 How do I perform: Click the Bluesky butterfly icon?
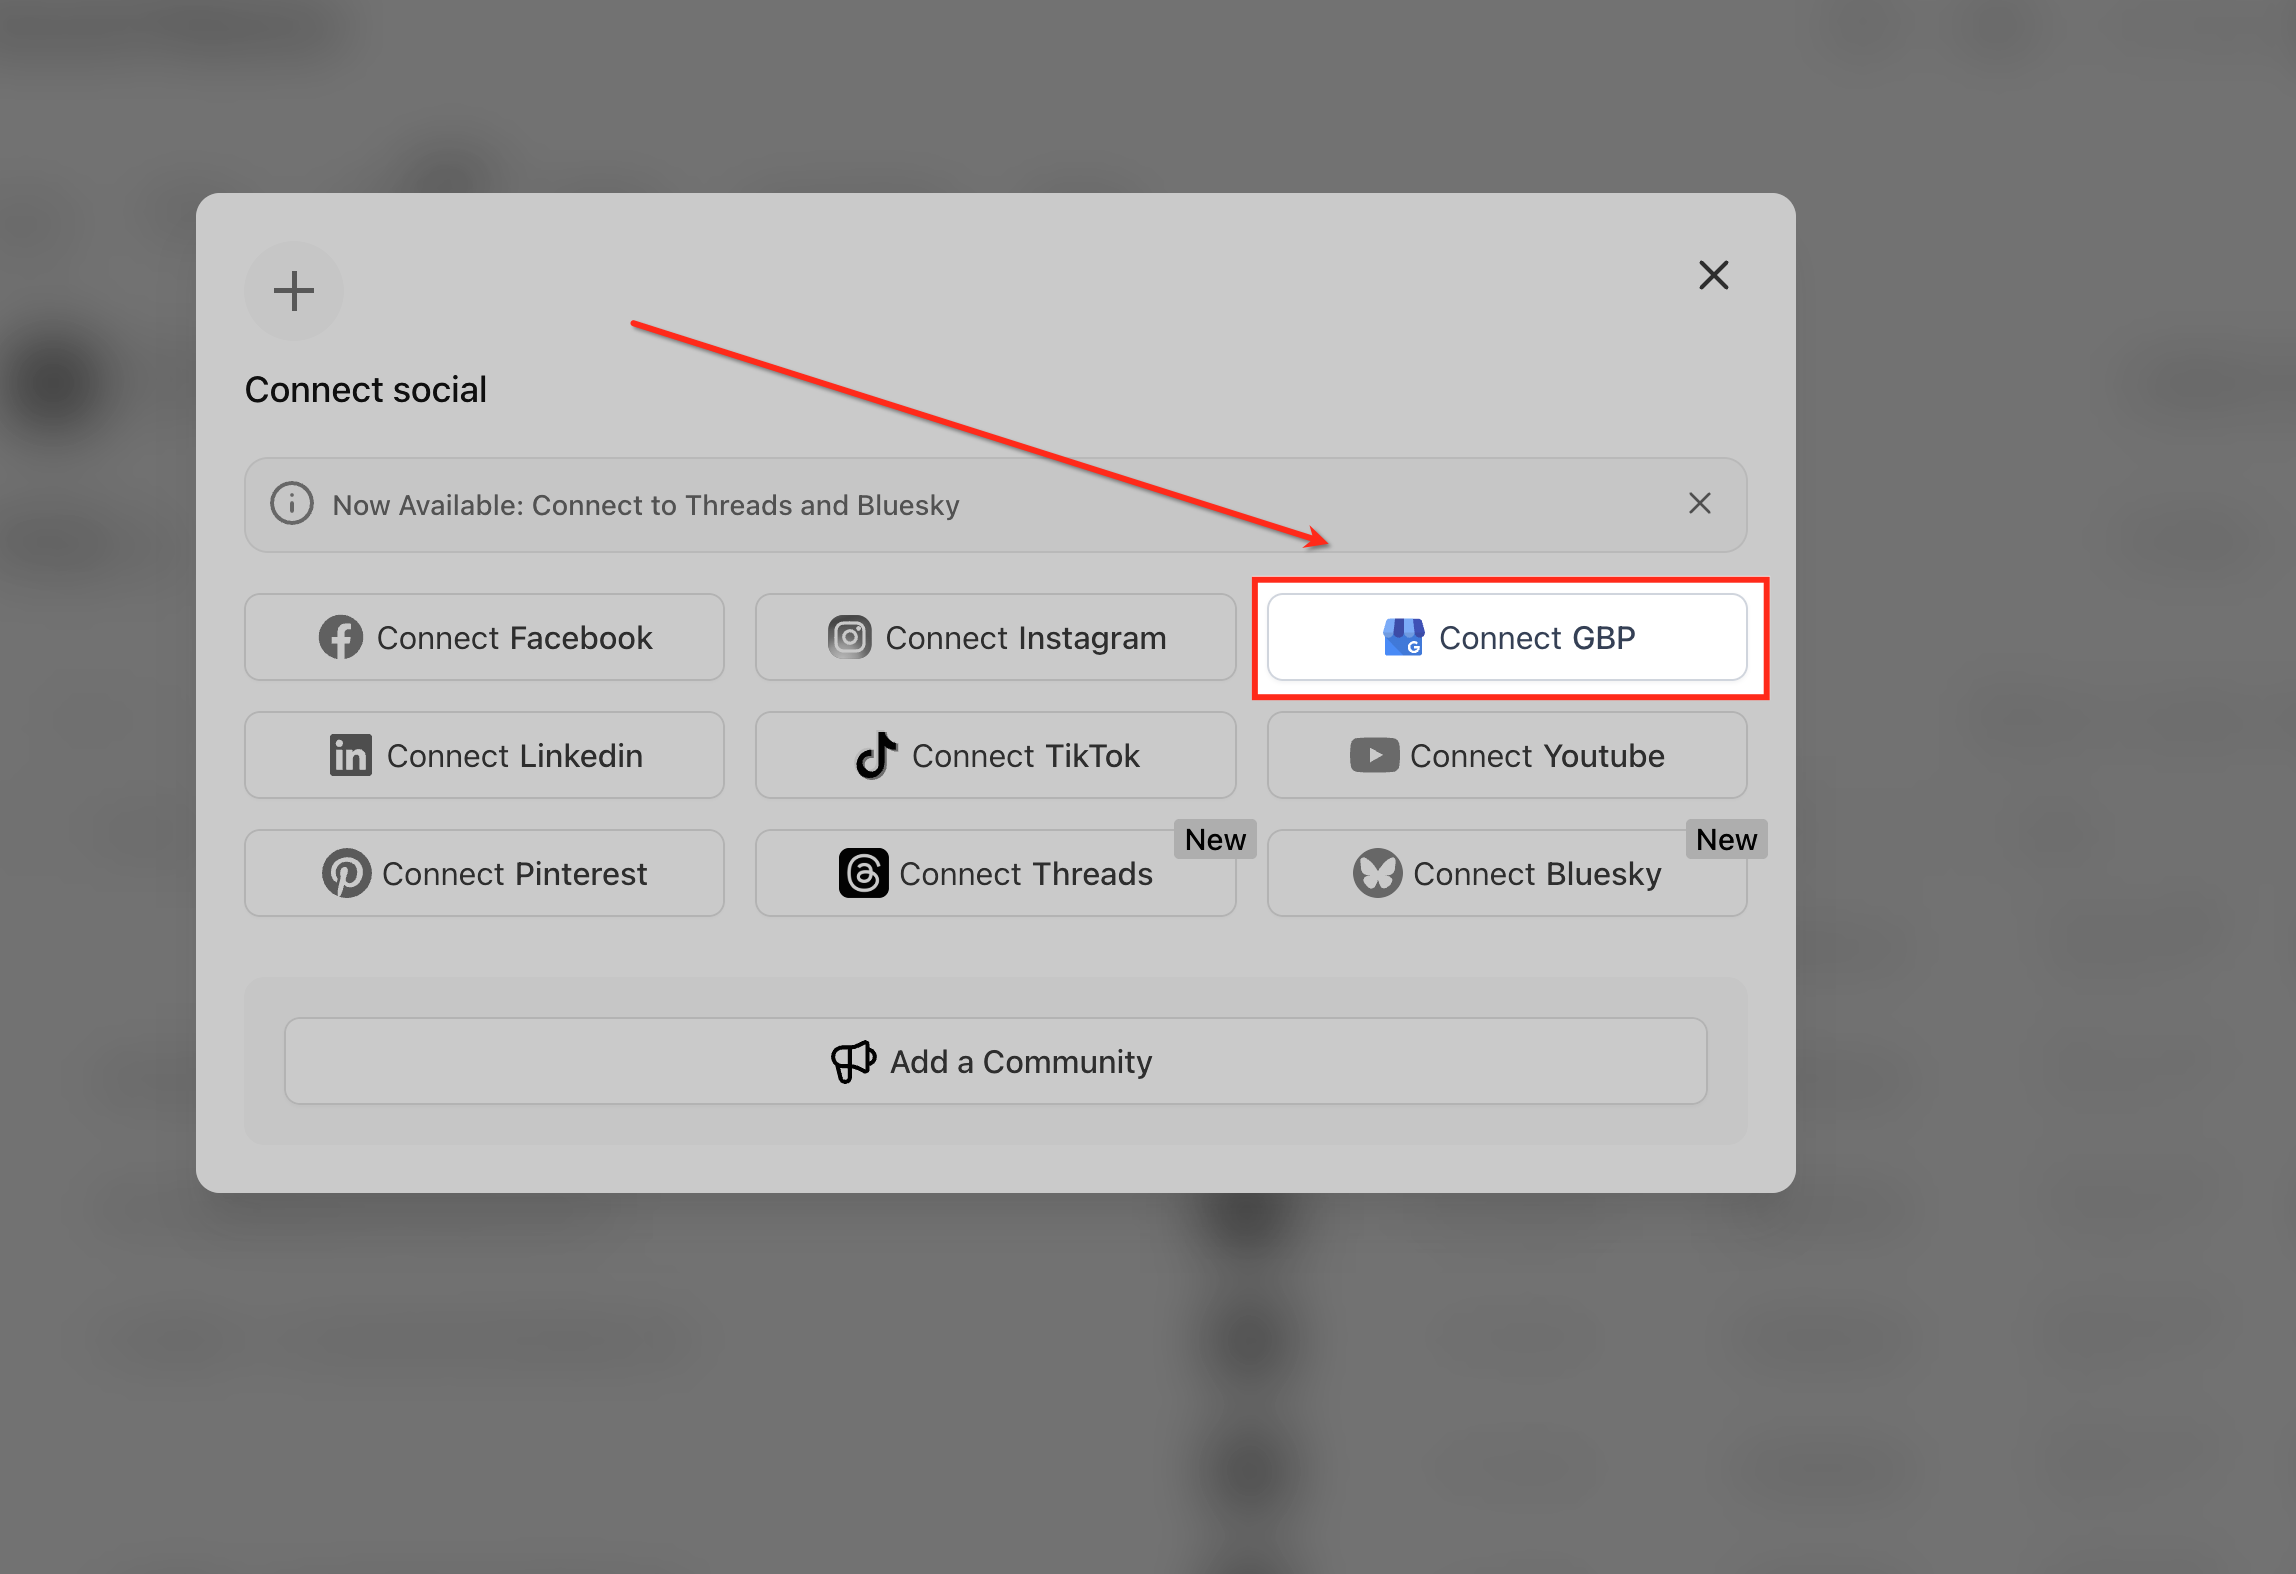coord(1377,873)
